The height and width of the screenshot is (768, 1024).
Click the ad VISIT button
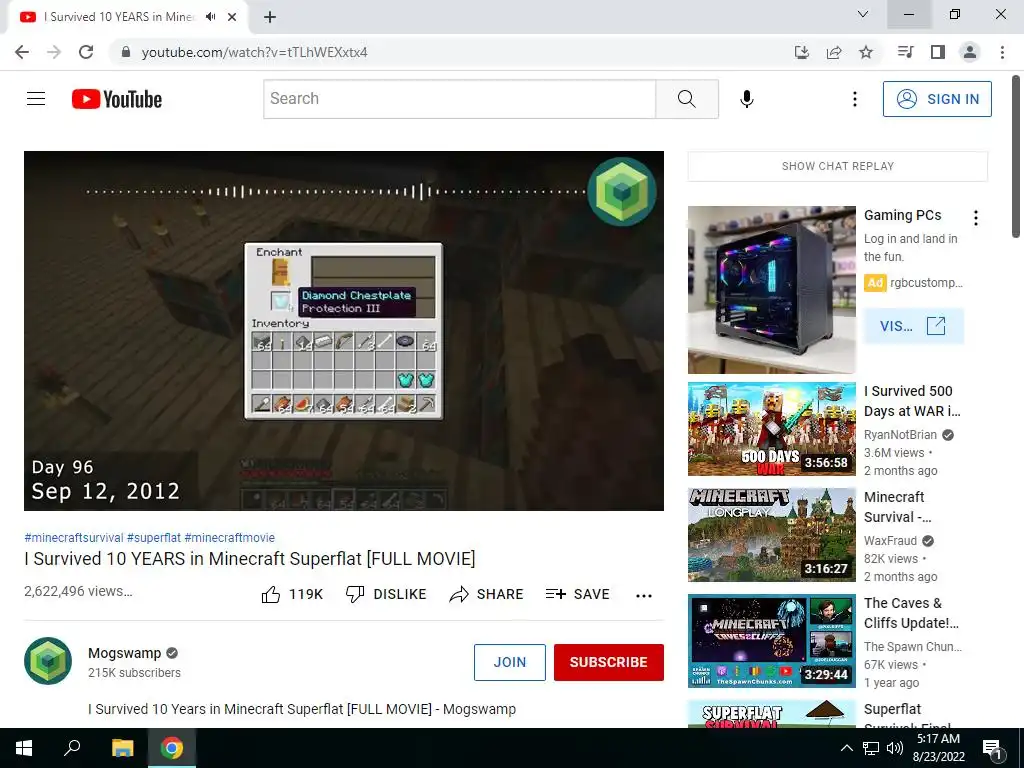pyautogui.click(x=913, y=326)
